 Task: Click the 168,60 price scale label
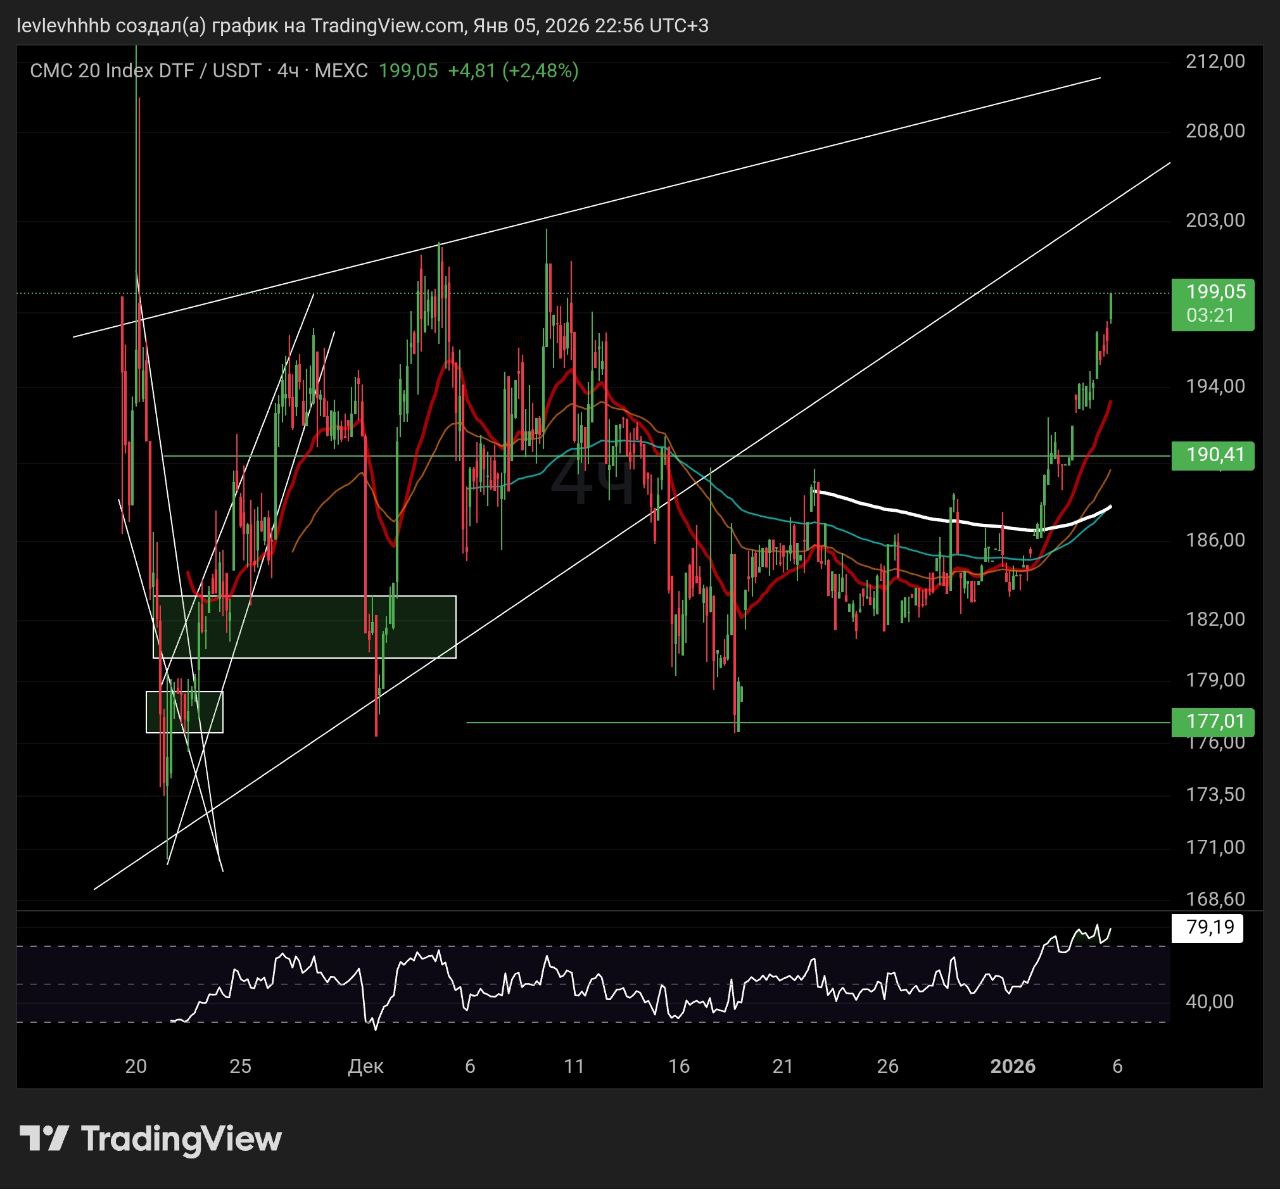(x=1215, y=899)
